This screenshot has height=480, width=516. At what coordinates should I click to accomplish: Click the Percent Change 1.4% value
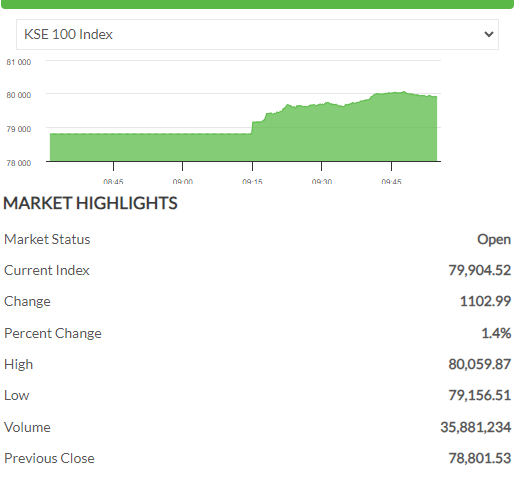click(x=496, y=333)
